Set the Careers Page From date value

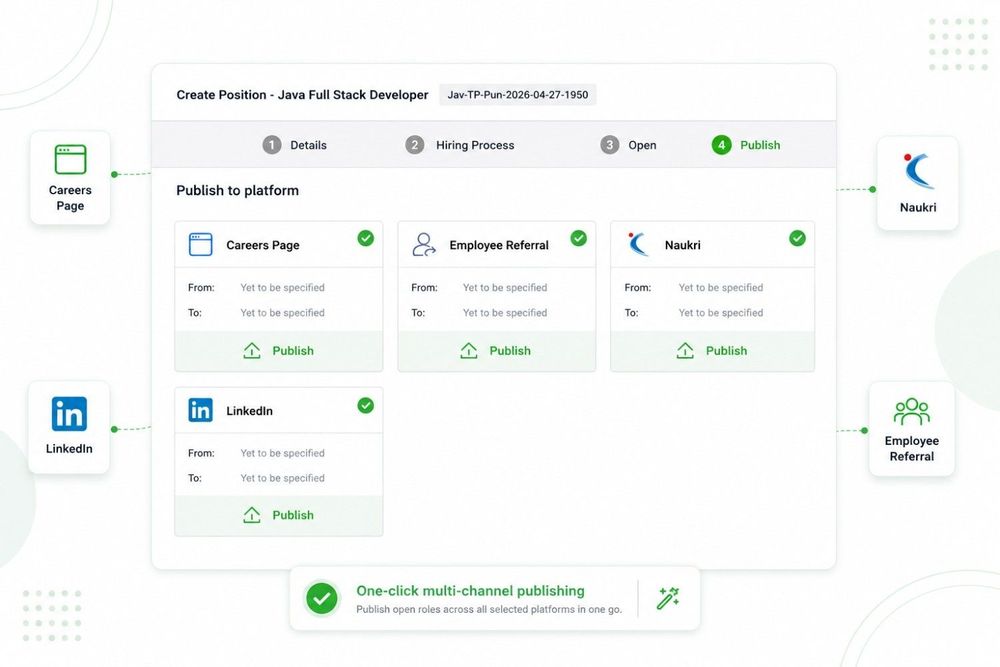(283, 288)
